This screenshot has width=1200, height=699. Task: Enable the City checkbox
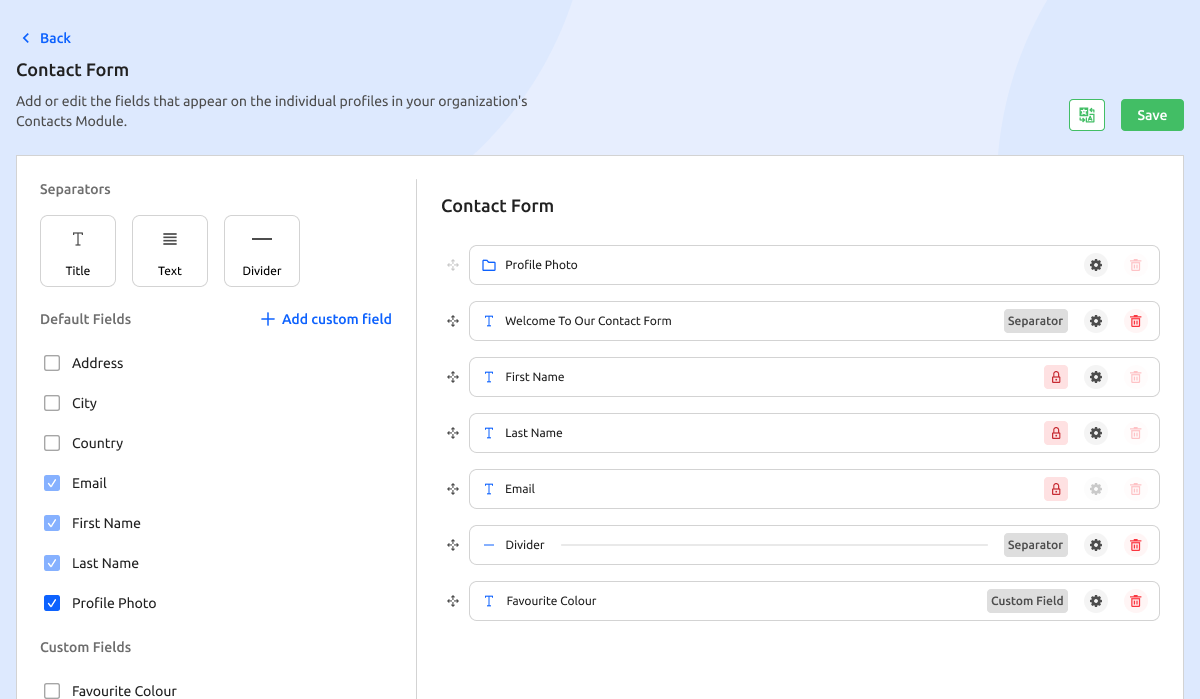coord(52,403)
